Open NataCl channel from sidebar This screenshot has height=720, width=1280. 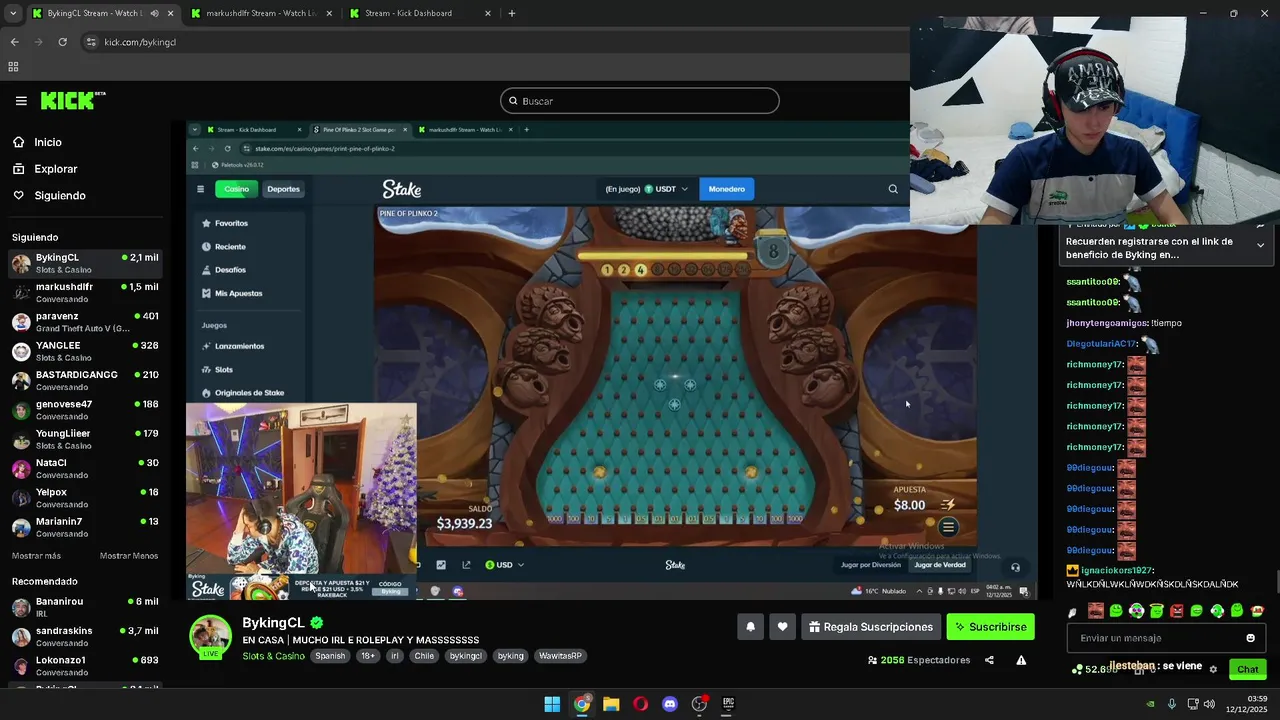click(x=85, y=468)
